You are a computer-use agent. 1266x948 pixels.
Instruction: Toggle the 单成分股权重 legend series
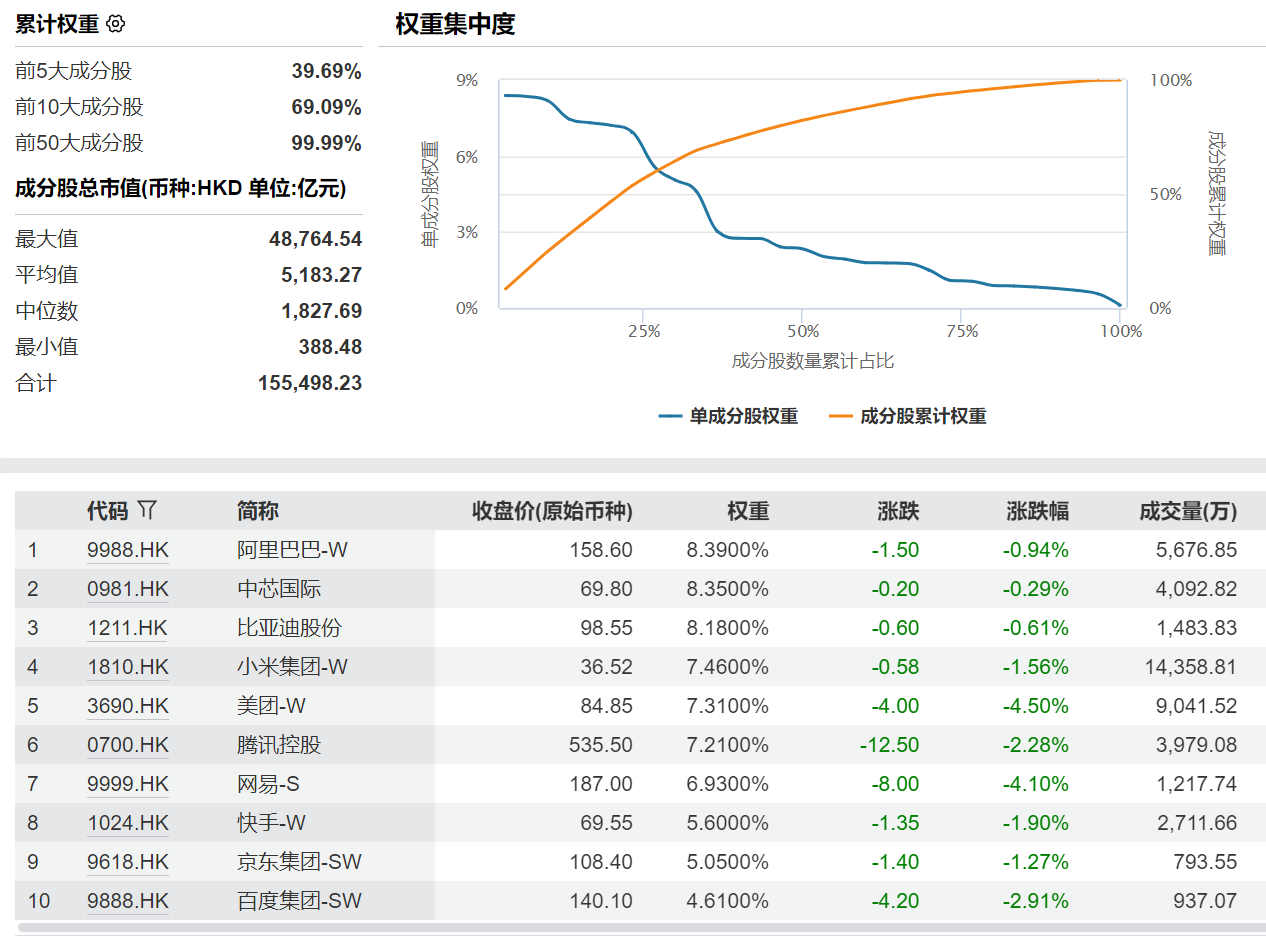[x=728, y=415]
